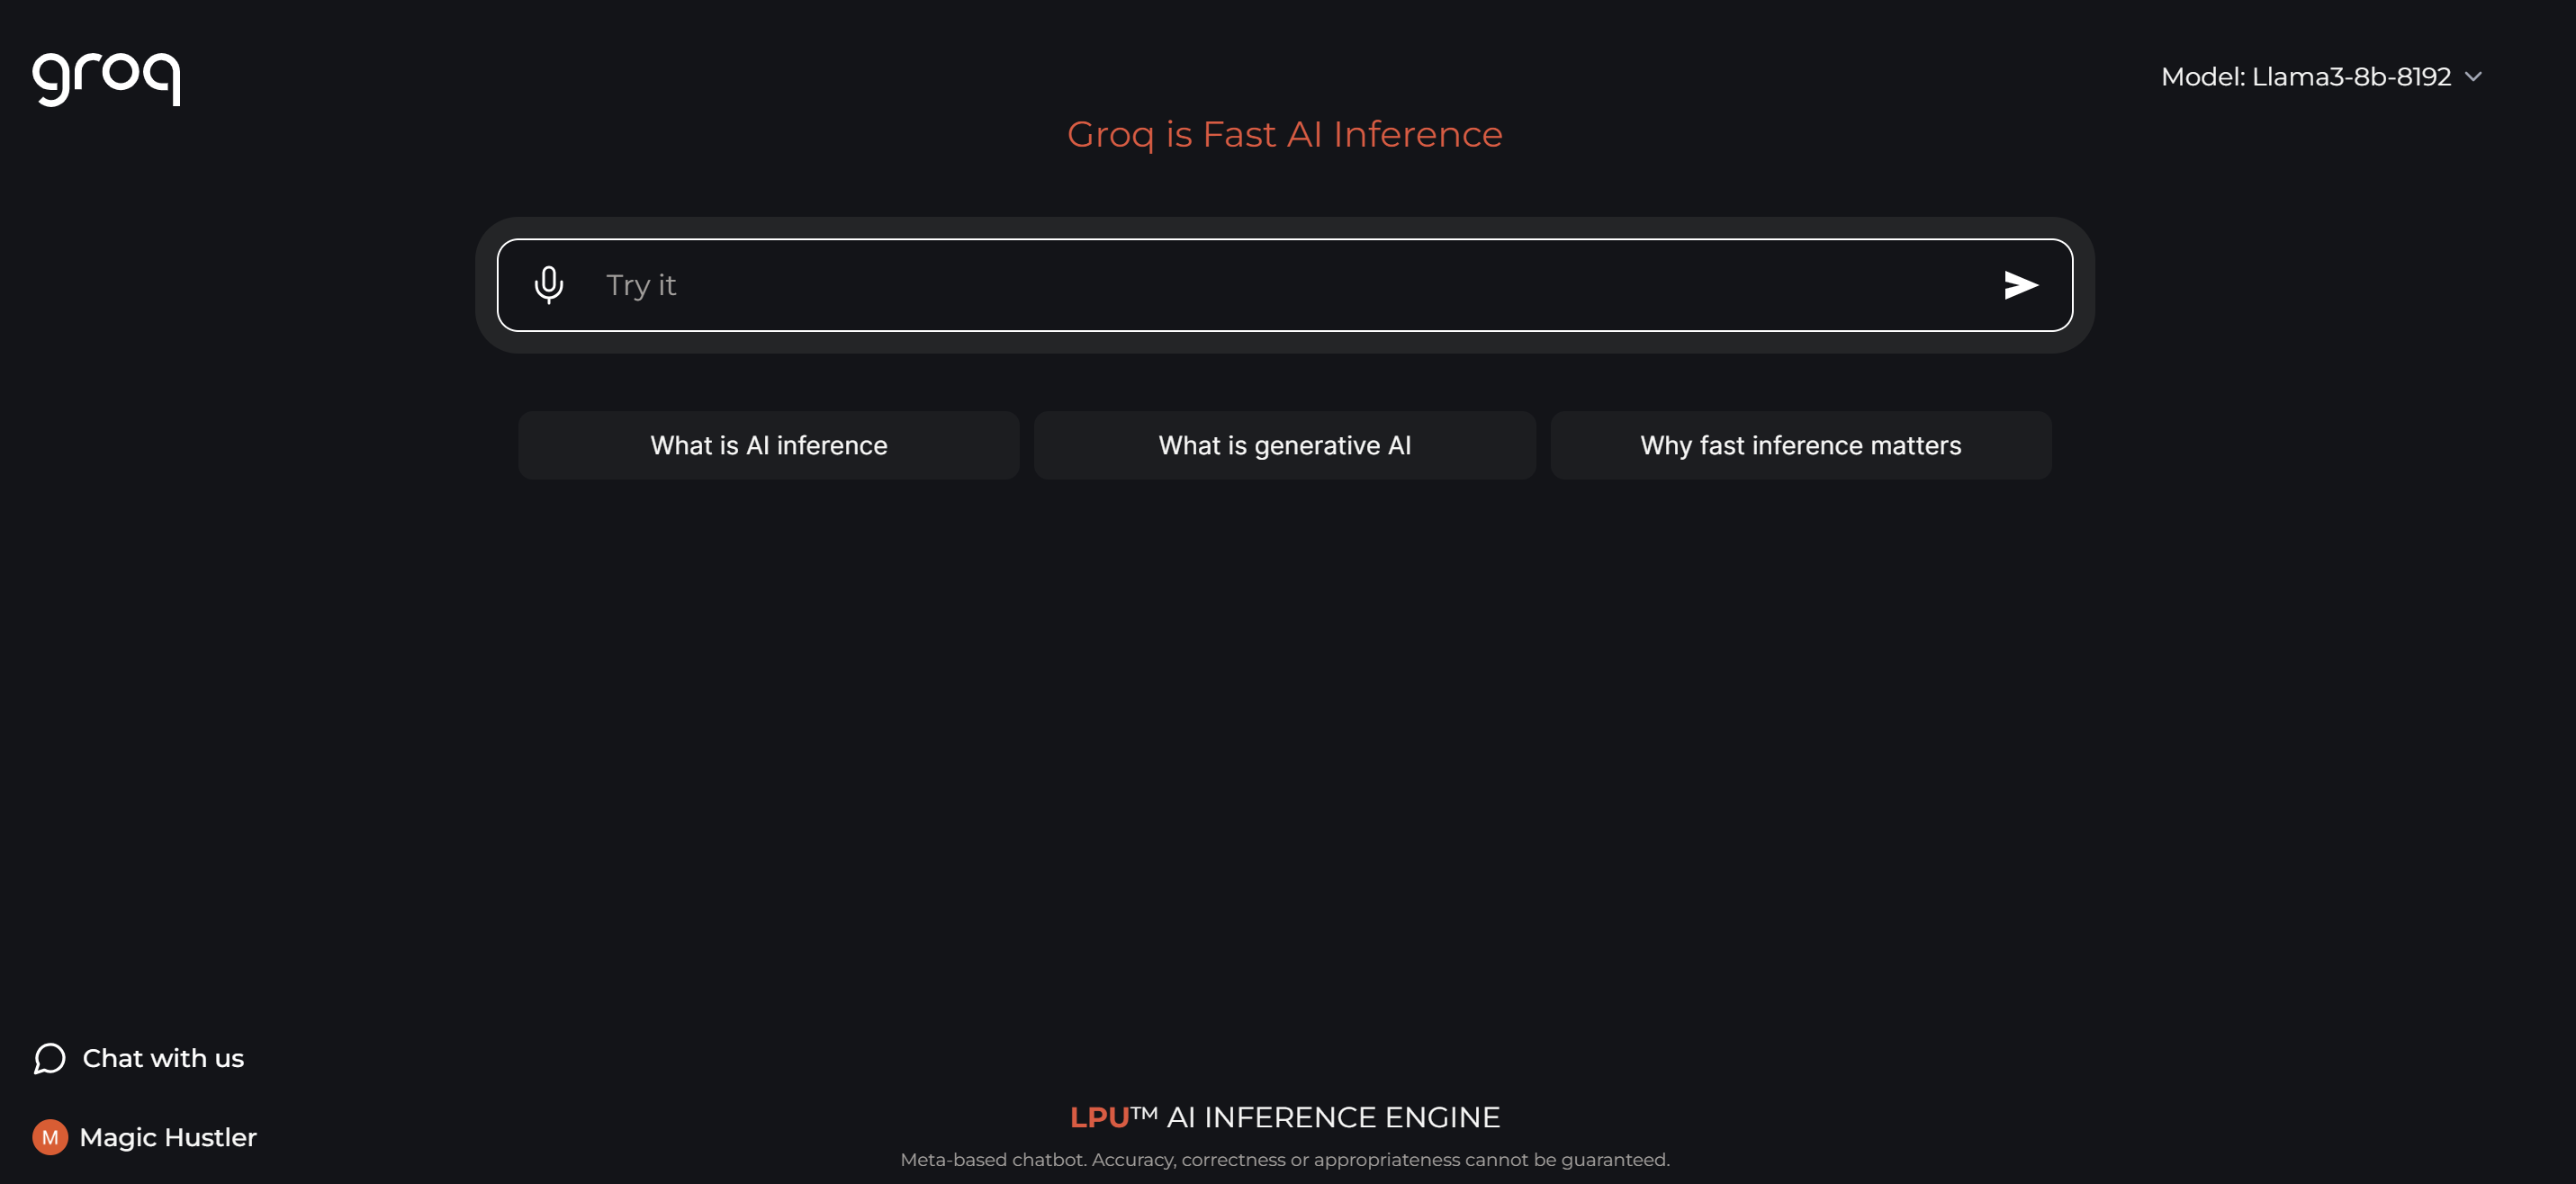This screenshot has height=1184, width=2576.
Task: Click the AI INFERENCE ENGINE footer text
Action: click(x=1333, y=1117)
